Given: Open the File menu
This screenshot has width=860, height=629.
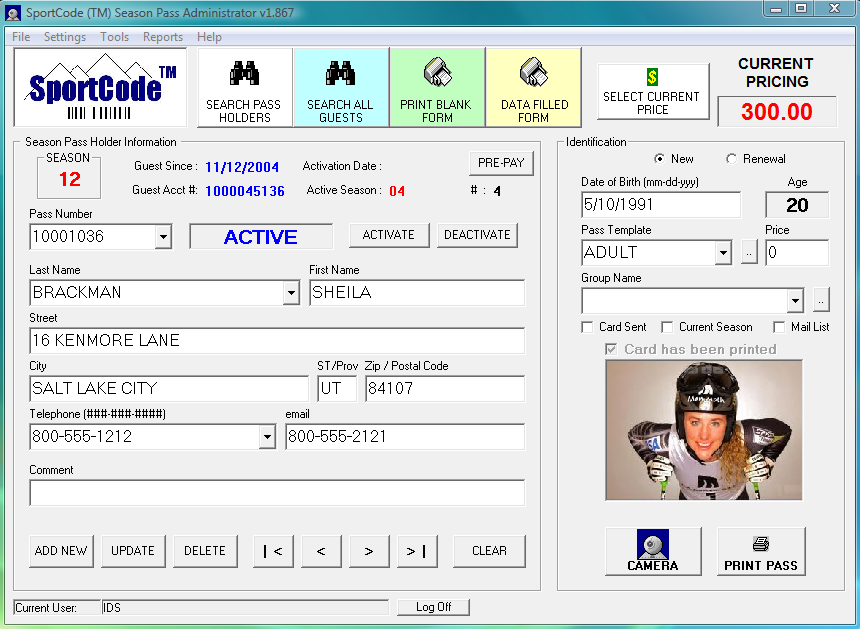Looking at the screenshot, I should coord(21,37).
